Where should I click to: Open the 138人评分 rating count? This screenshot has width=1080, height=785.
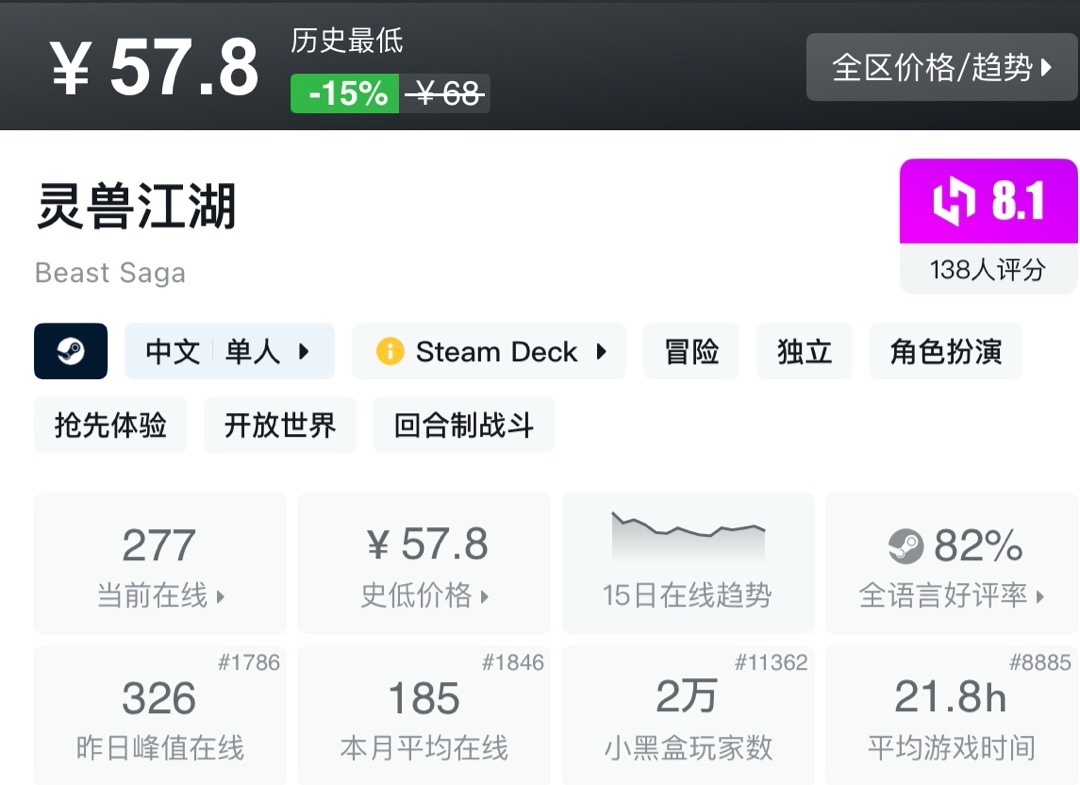pyautogui.click(x=988, y=269)
